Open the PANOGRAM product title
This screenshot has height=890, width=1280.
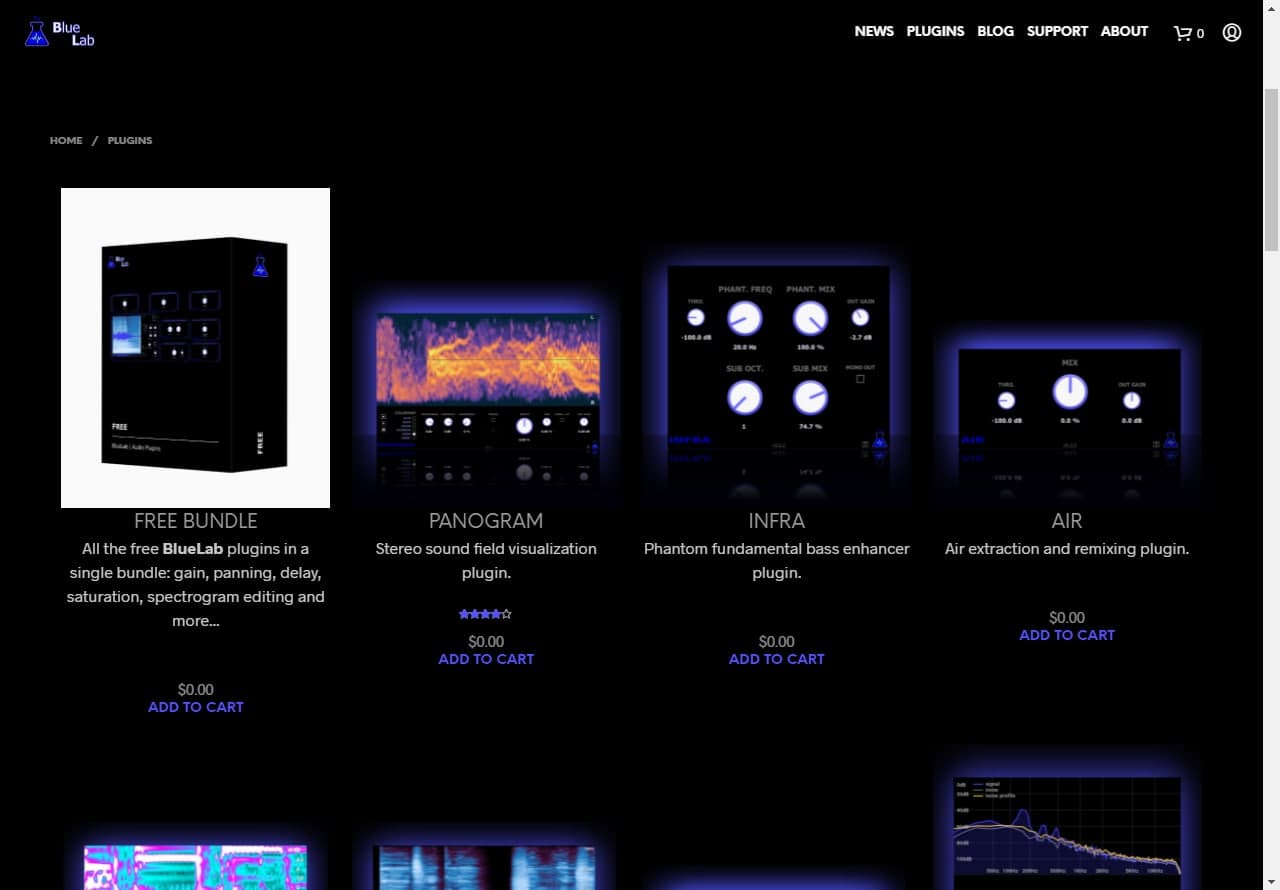(x=486, y=521)
